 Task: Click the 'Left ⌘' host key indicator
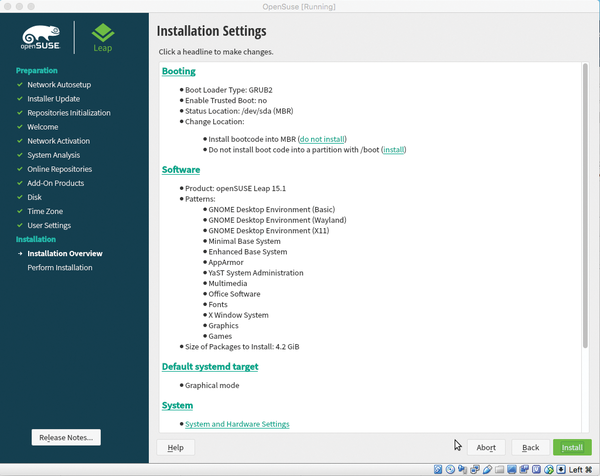tap(580, 470)
